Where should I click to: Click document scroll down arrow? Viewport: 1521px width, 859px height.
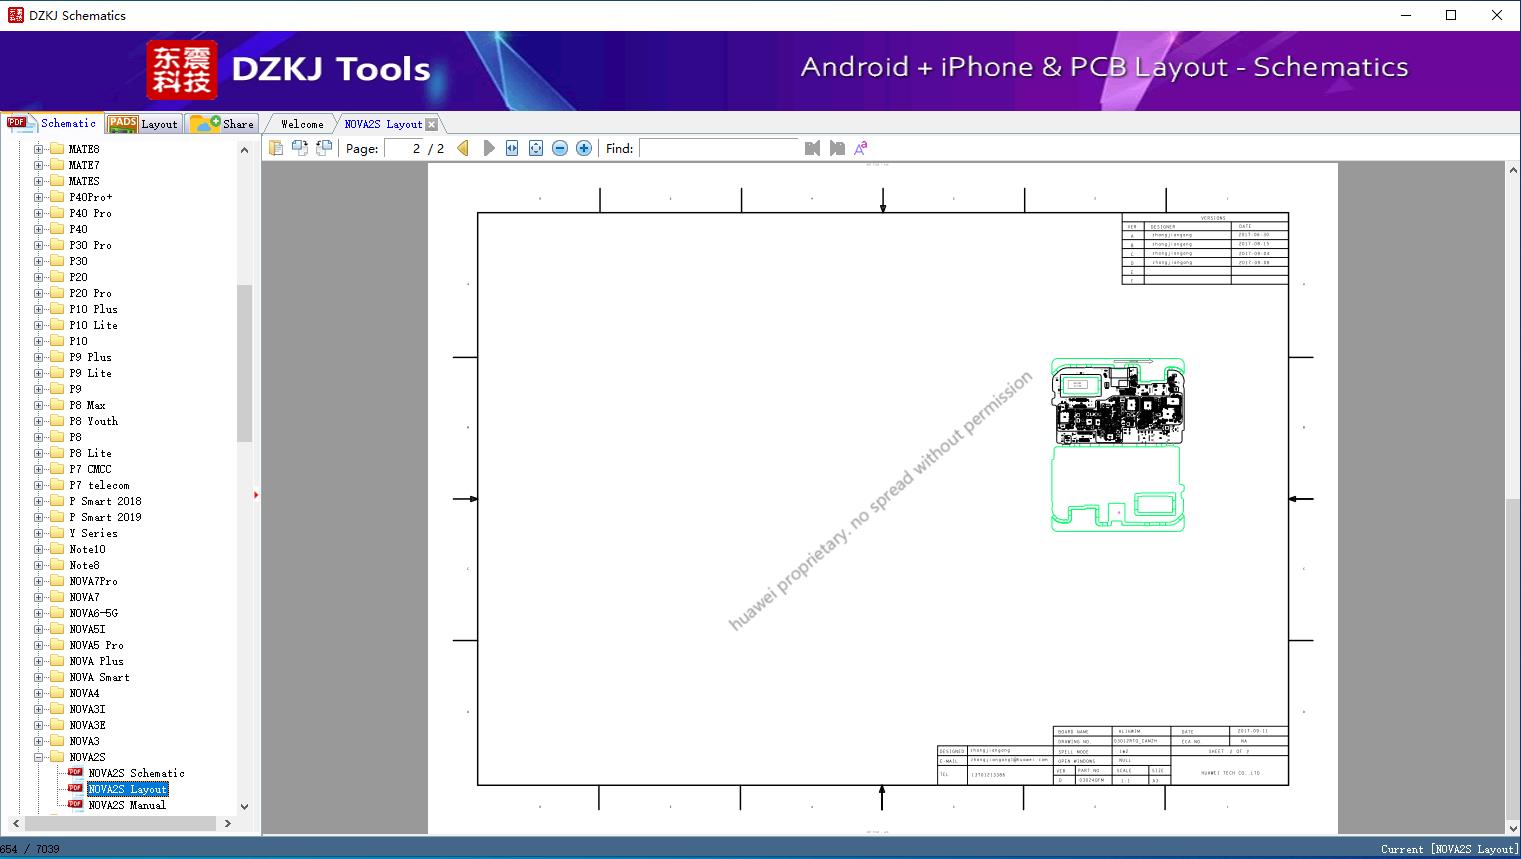1513,827
